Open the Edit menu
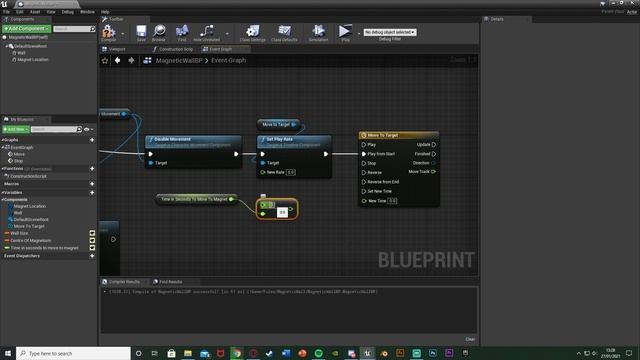The image size is (640, 360). 20,12
